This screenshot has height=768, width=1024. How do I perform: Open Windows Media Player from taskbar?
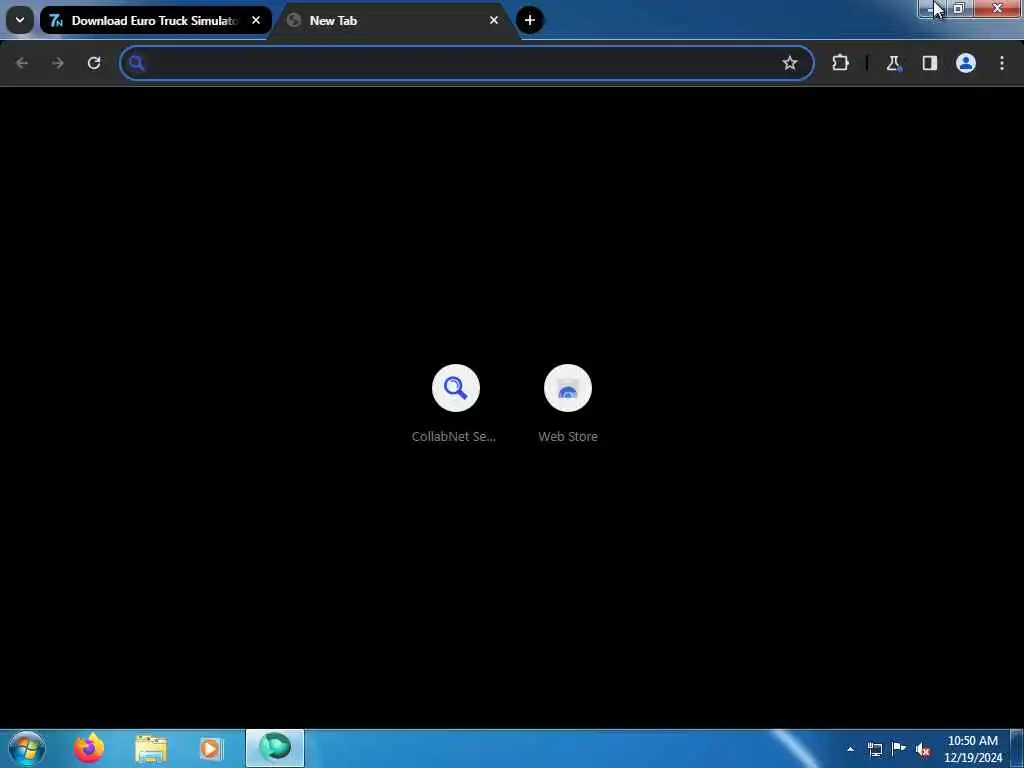click(210, 748)
